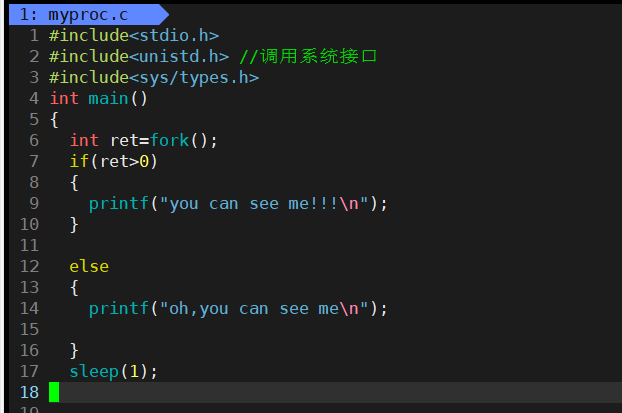Image resolution: width=622 pixels, height=413 pixels.
Task: Click line number 15 in the gutter
Action: [28, 329]
